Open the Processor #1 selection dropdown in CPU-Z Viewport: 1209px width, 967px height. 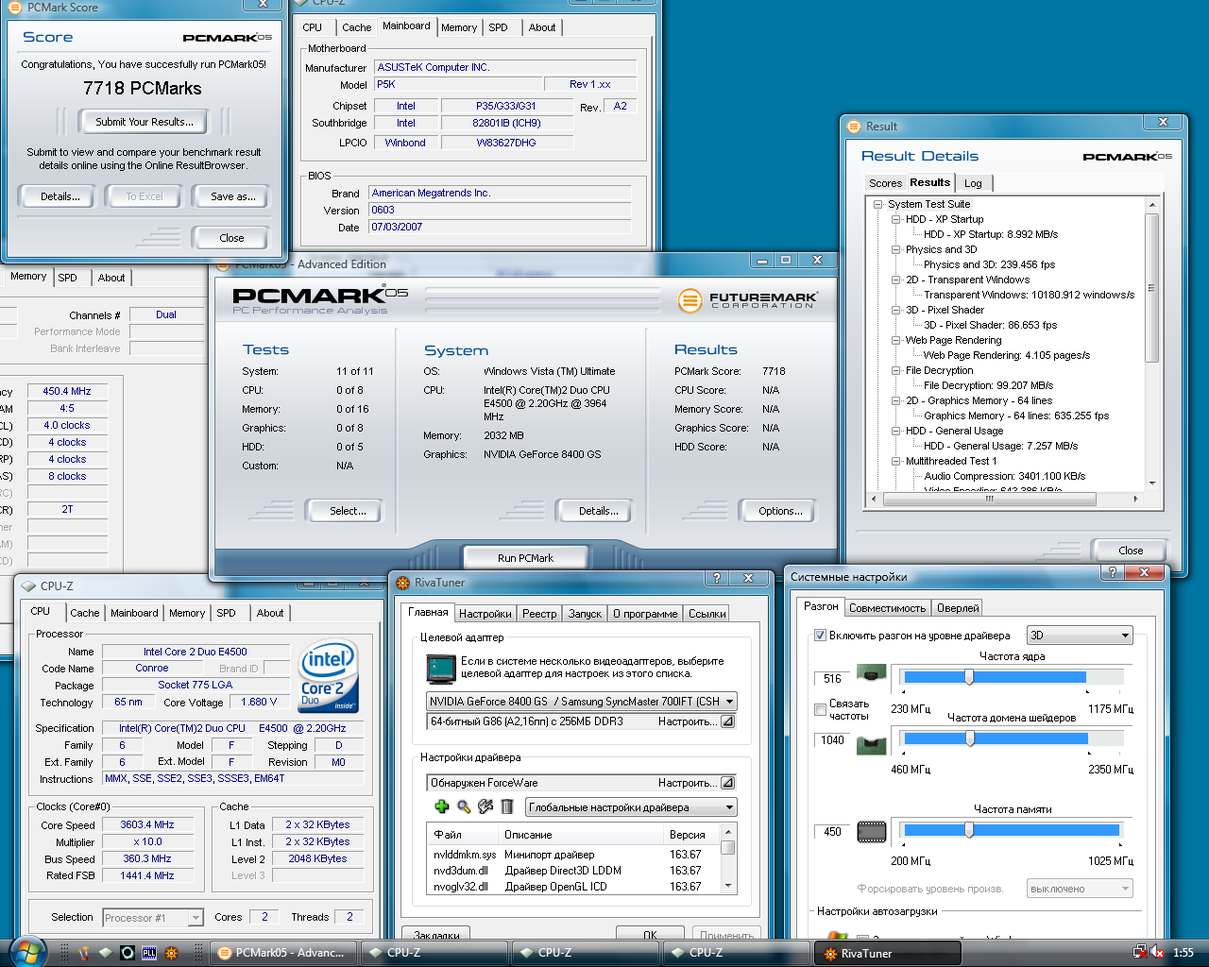tap(153, 917)
